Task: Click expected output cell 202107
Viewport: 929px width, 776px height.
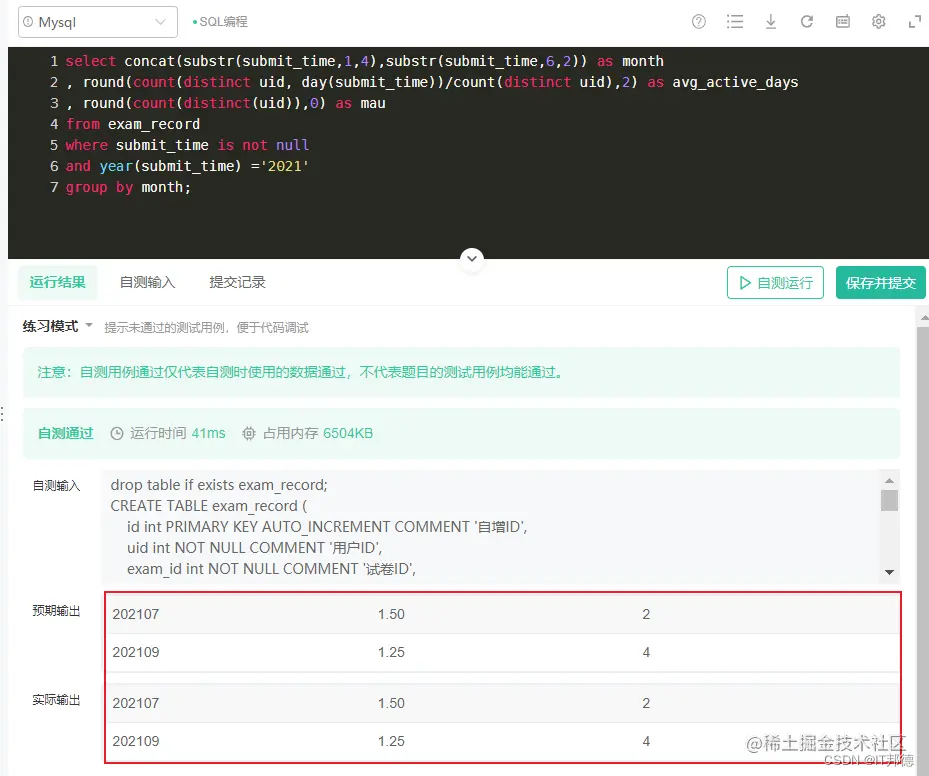Action: 136,614
